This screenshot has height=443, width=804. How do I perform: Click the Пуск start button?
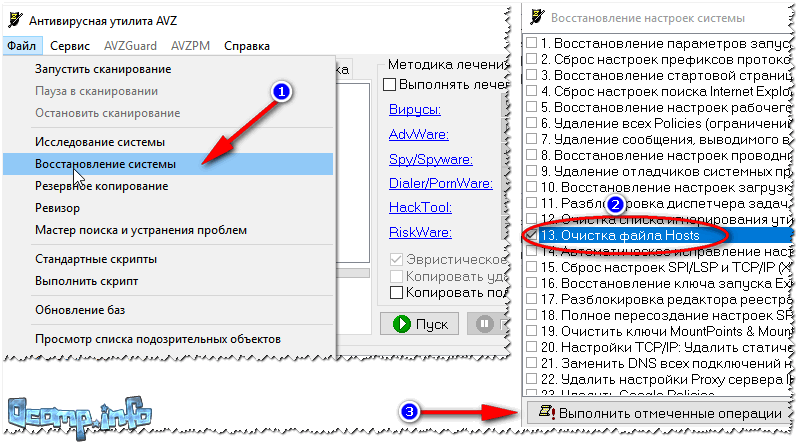click(x=419, y=324)
